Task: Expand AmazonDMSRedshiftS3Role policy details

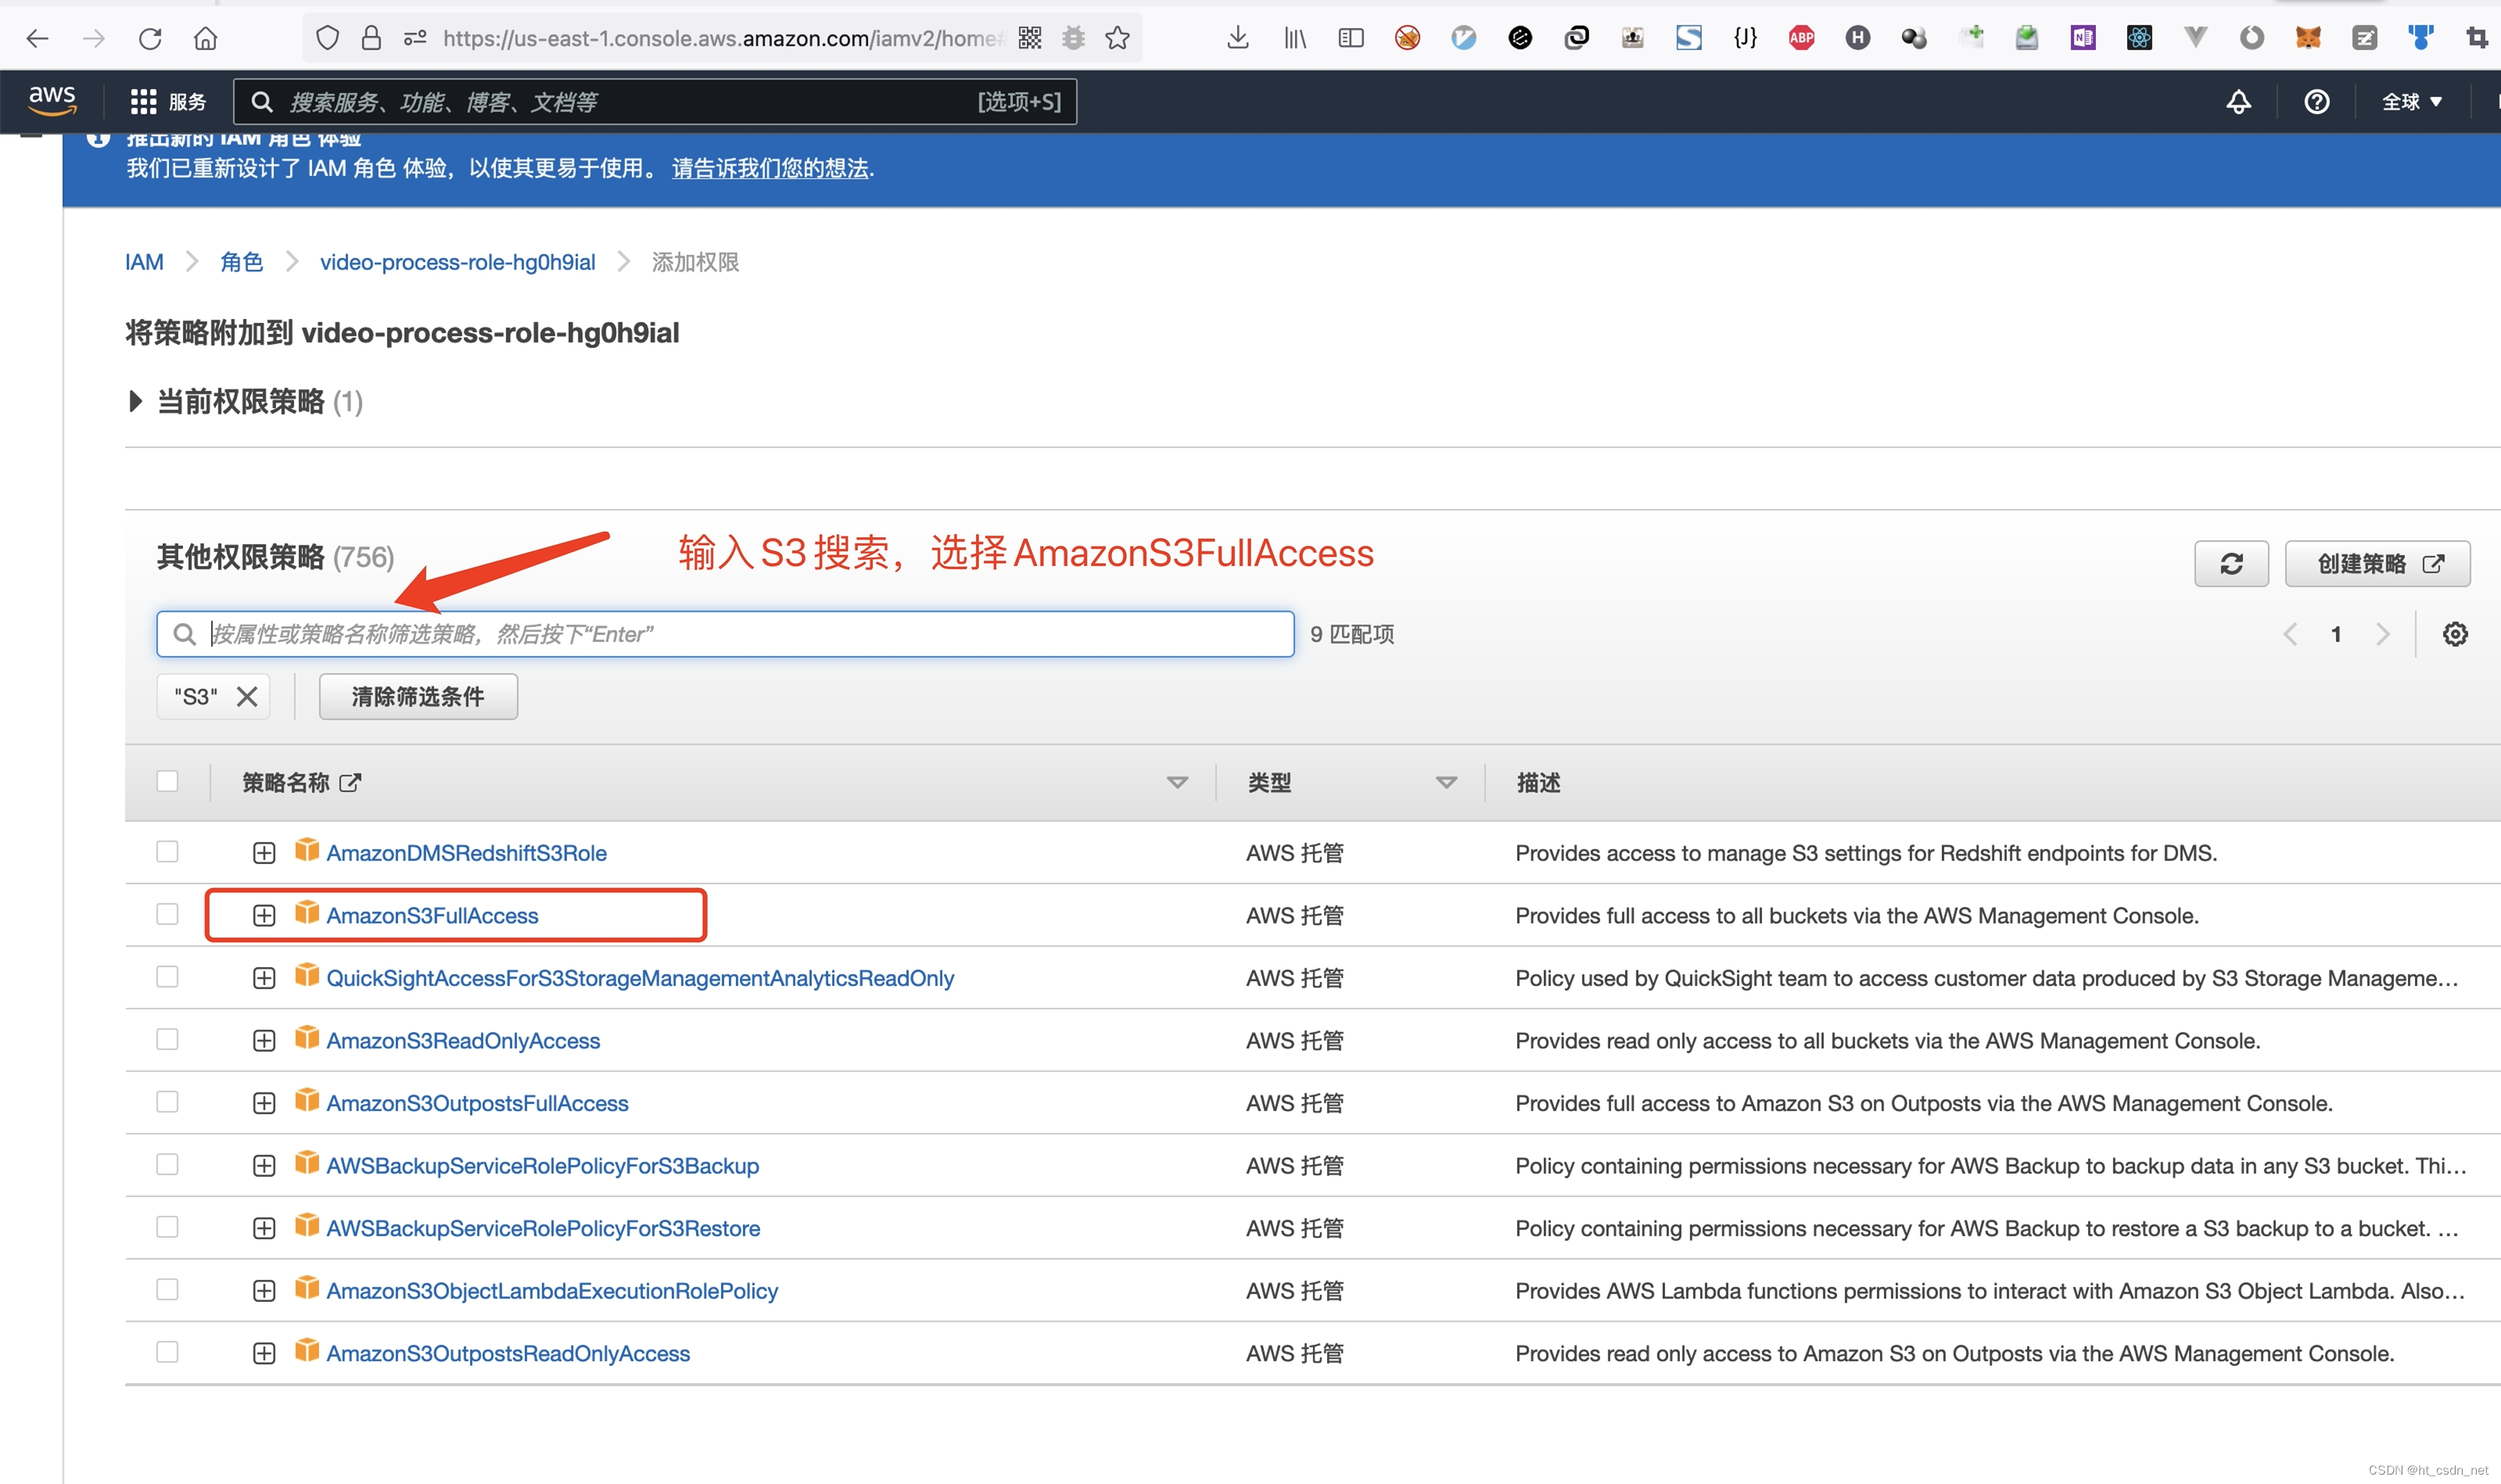Action: pos(264,853)
